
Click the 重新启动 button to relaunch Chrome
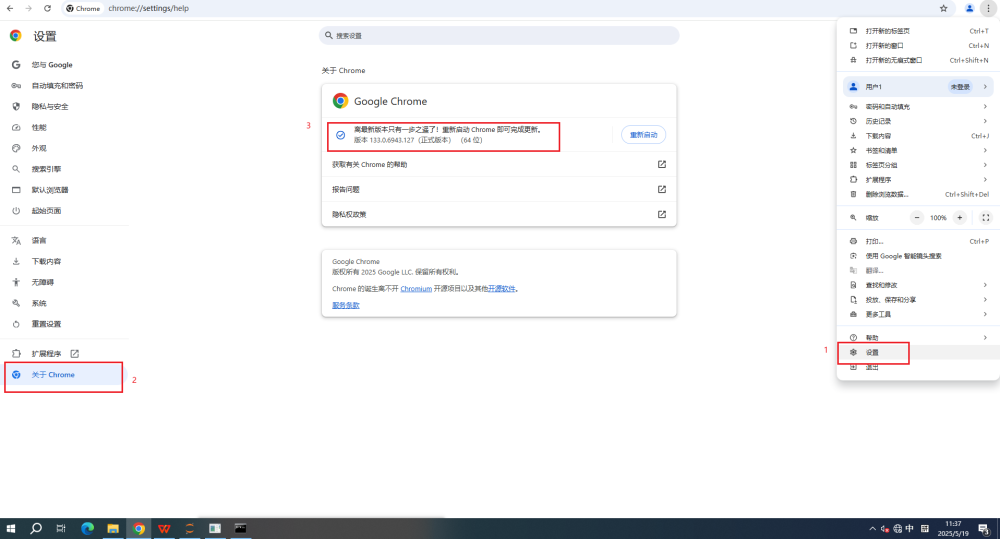(x=643, y=135)
